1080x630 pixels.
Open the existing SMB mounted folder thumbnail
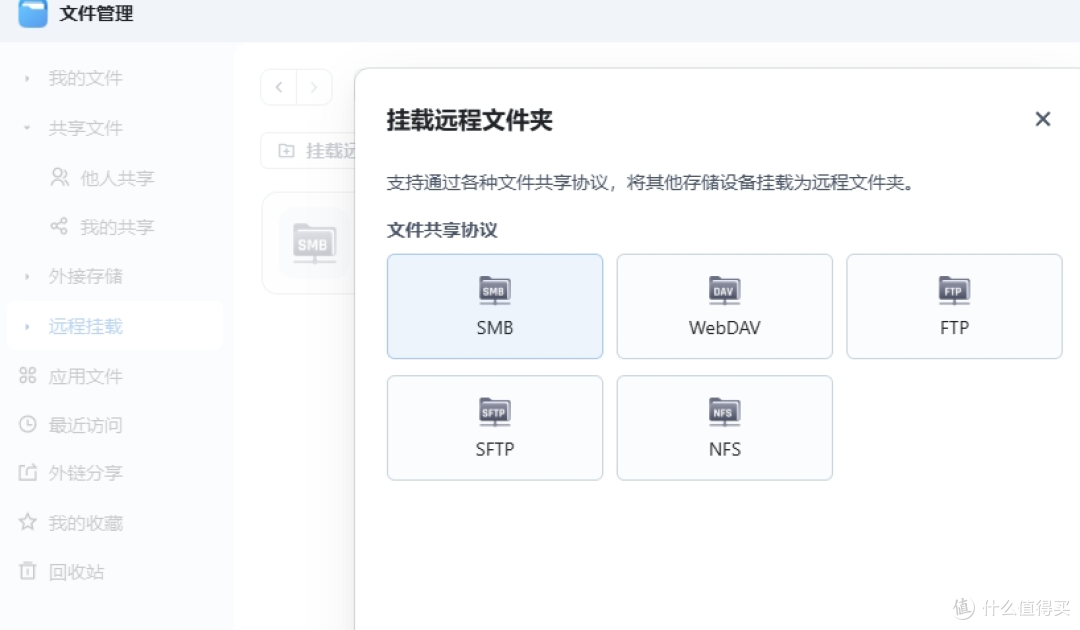tap(313, 243)
